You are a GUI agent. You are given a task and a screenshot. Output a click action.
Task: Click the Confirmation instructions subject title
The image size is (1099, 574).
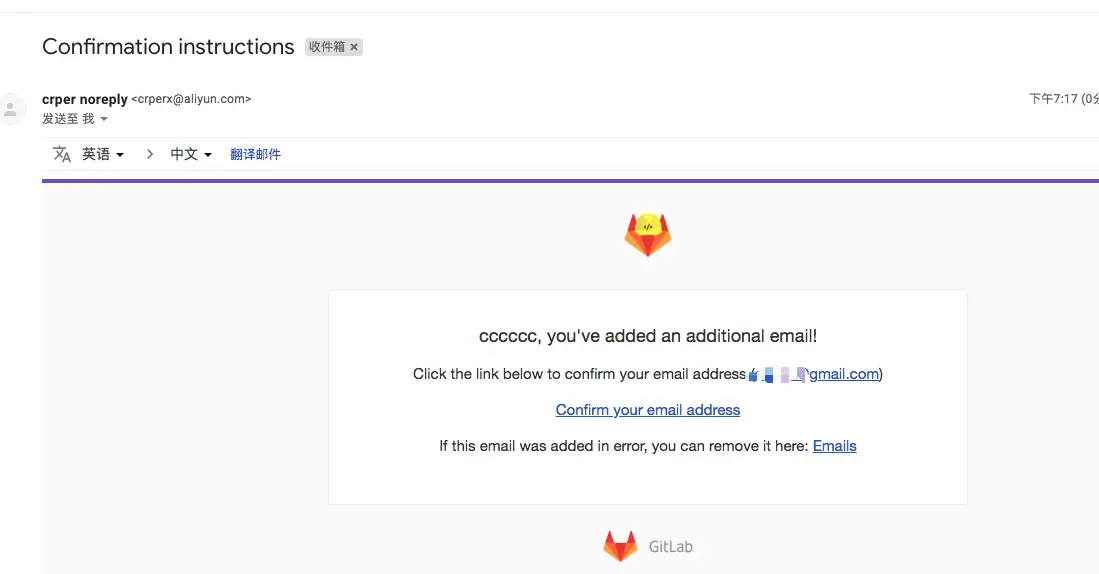point(168,47)
